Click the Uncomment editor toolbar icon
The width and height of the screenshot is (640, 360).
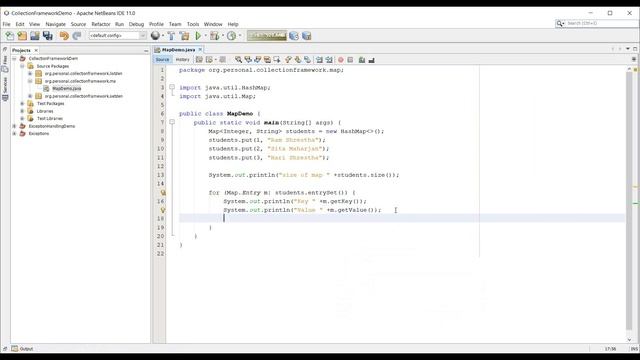coord(371,60)
